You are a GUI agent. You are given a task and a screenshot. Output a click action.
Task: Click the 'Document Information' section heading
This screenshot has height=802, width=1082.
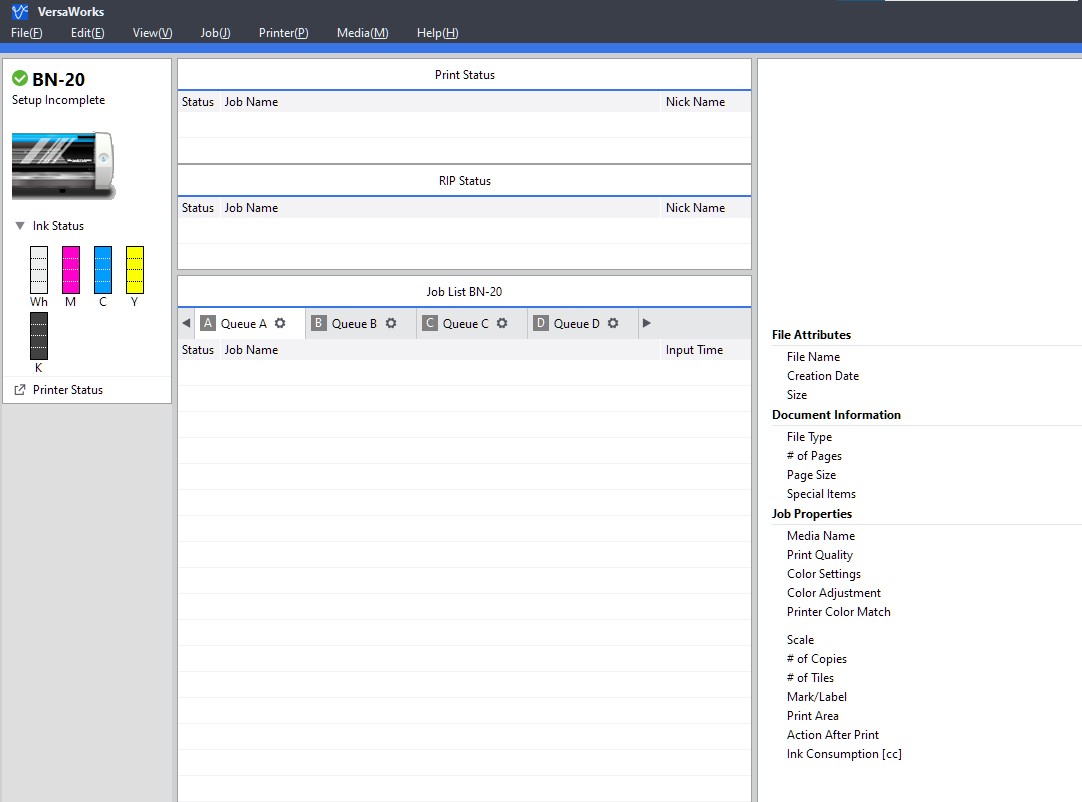click(x=836, y=415)
